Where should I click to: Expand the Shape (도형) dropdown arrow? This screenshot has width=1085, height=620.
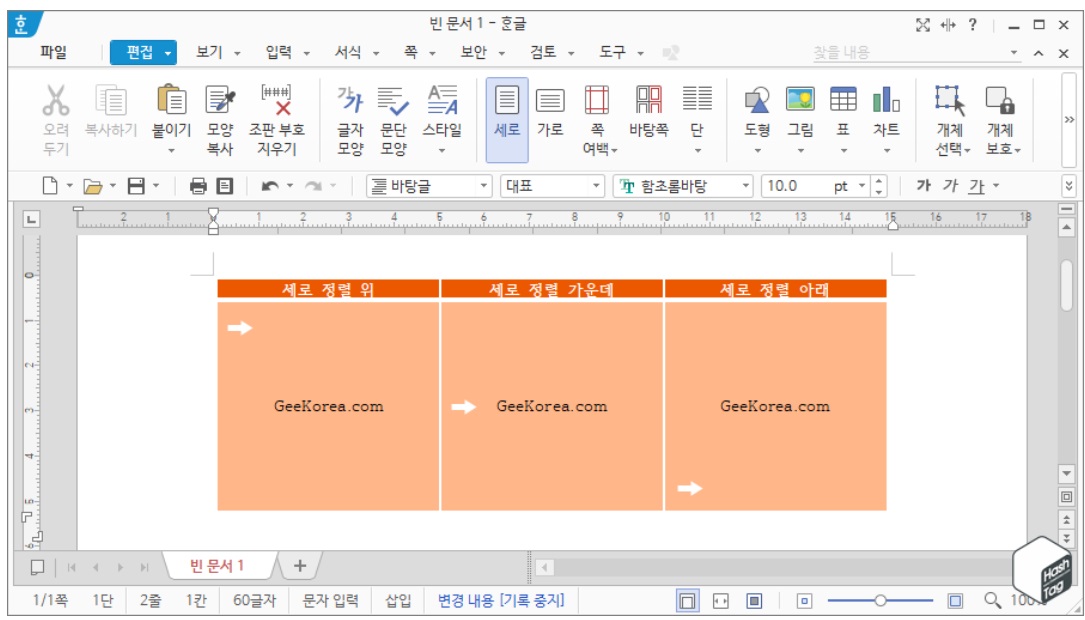pos(757,150)
